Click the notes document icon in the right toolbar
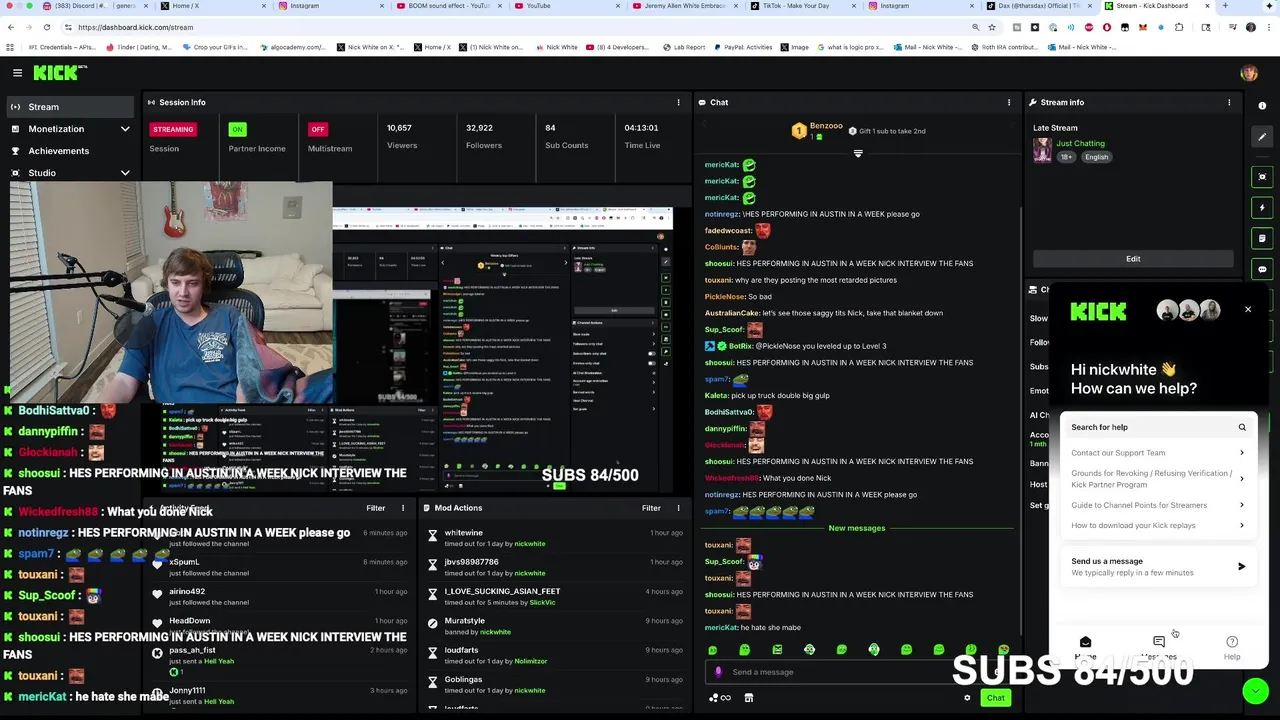1280x720 pixels. pos(1262,238)
